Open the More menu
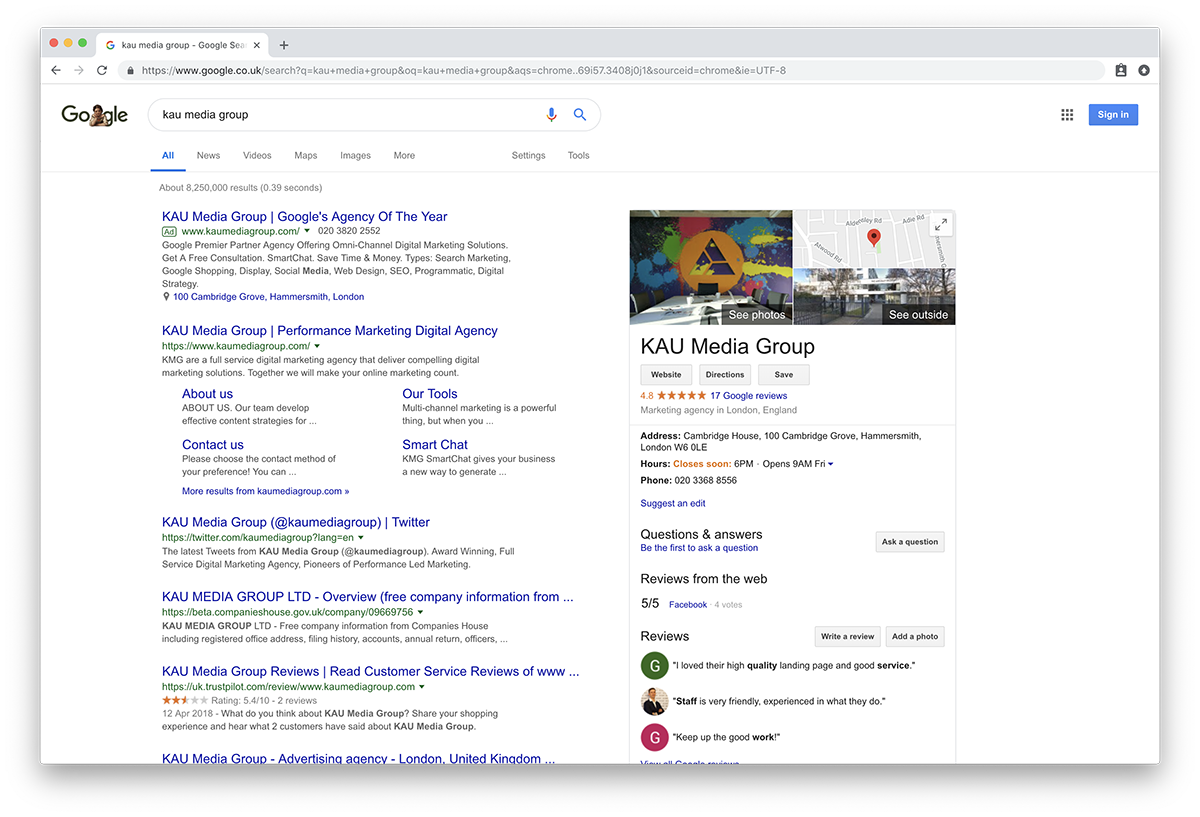The image size is (1200, 817). (x=404, y=156)
